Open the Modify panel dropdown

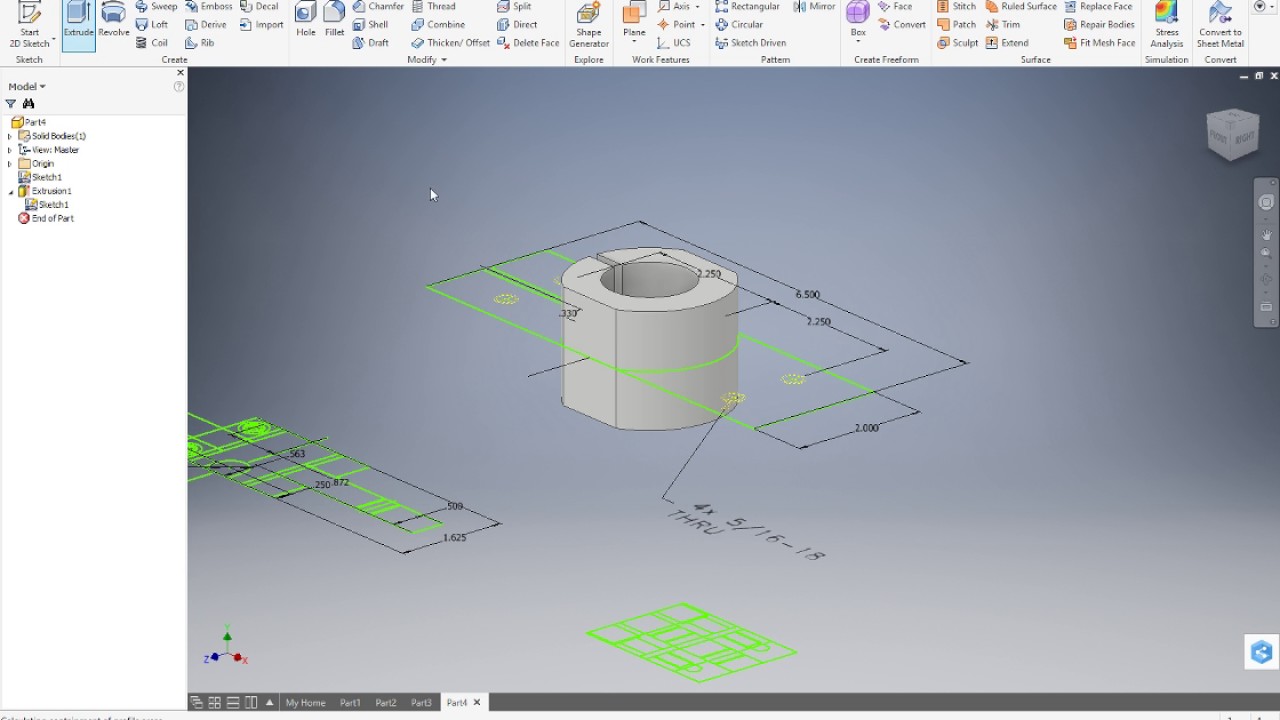pyautogui.click(x=427, y=60)
